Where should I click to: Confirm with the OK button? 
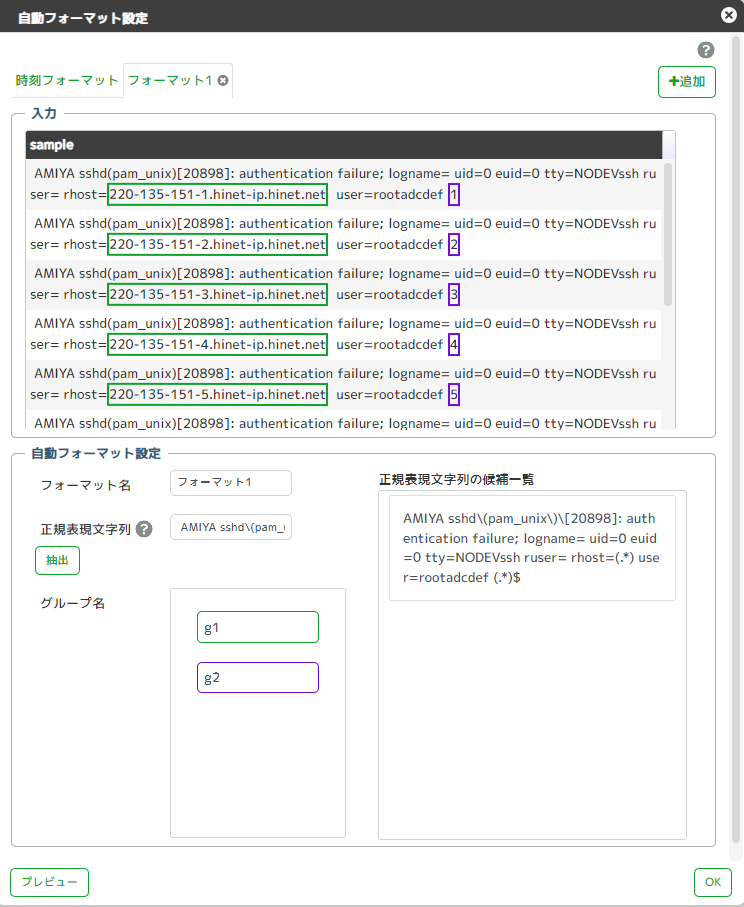click(713, 882)
